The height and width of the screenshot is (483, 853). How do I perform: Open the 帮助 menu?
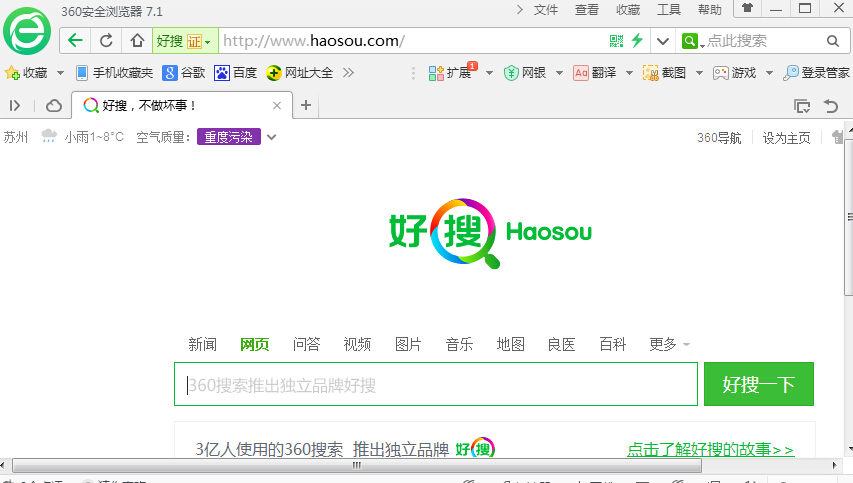[709, 10]
